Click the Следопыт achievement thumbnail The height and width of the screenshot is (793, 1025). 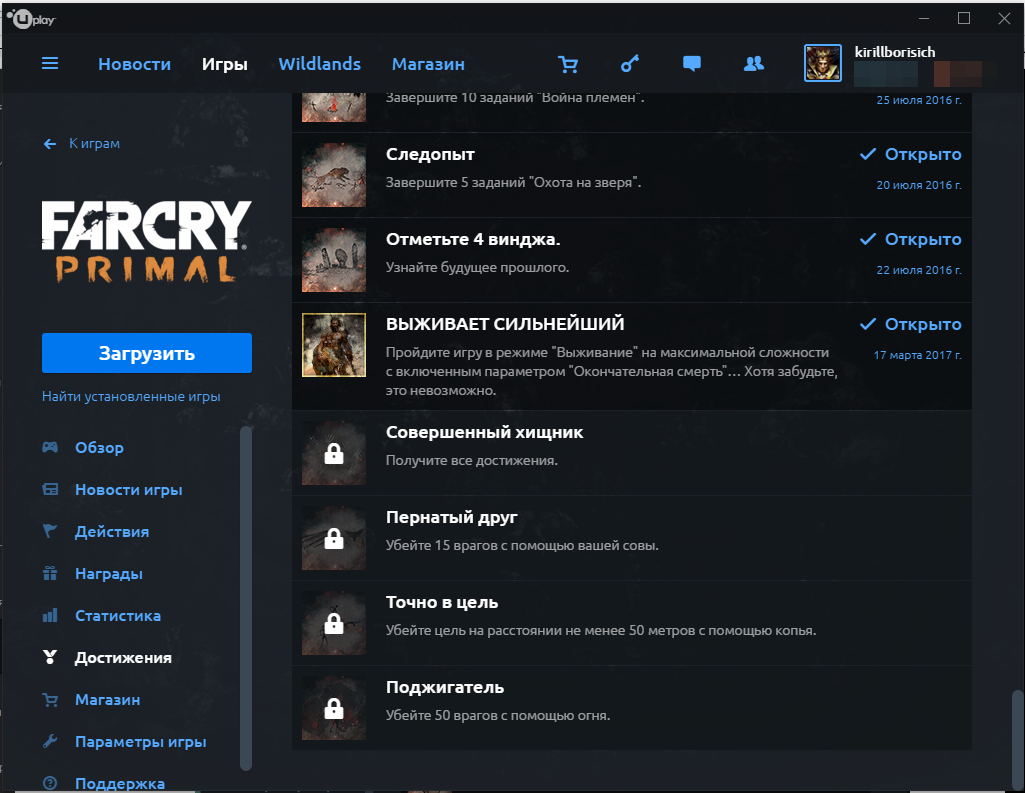334,175
